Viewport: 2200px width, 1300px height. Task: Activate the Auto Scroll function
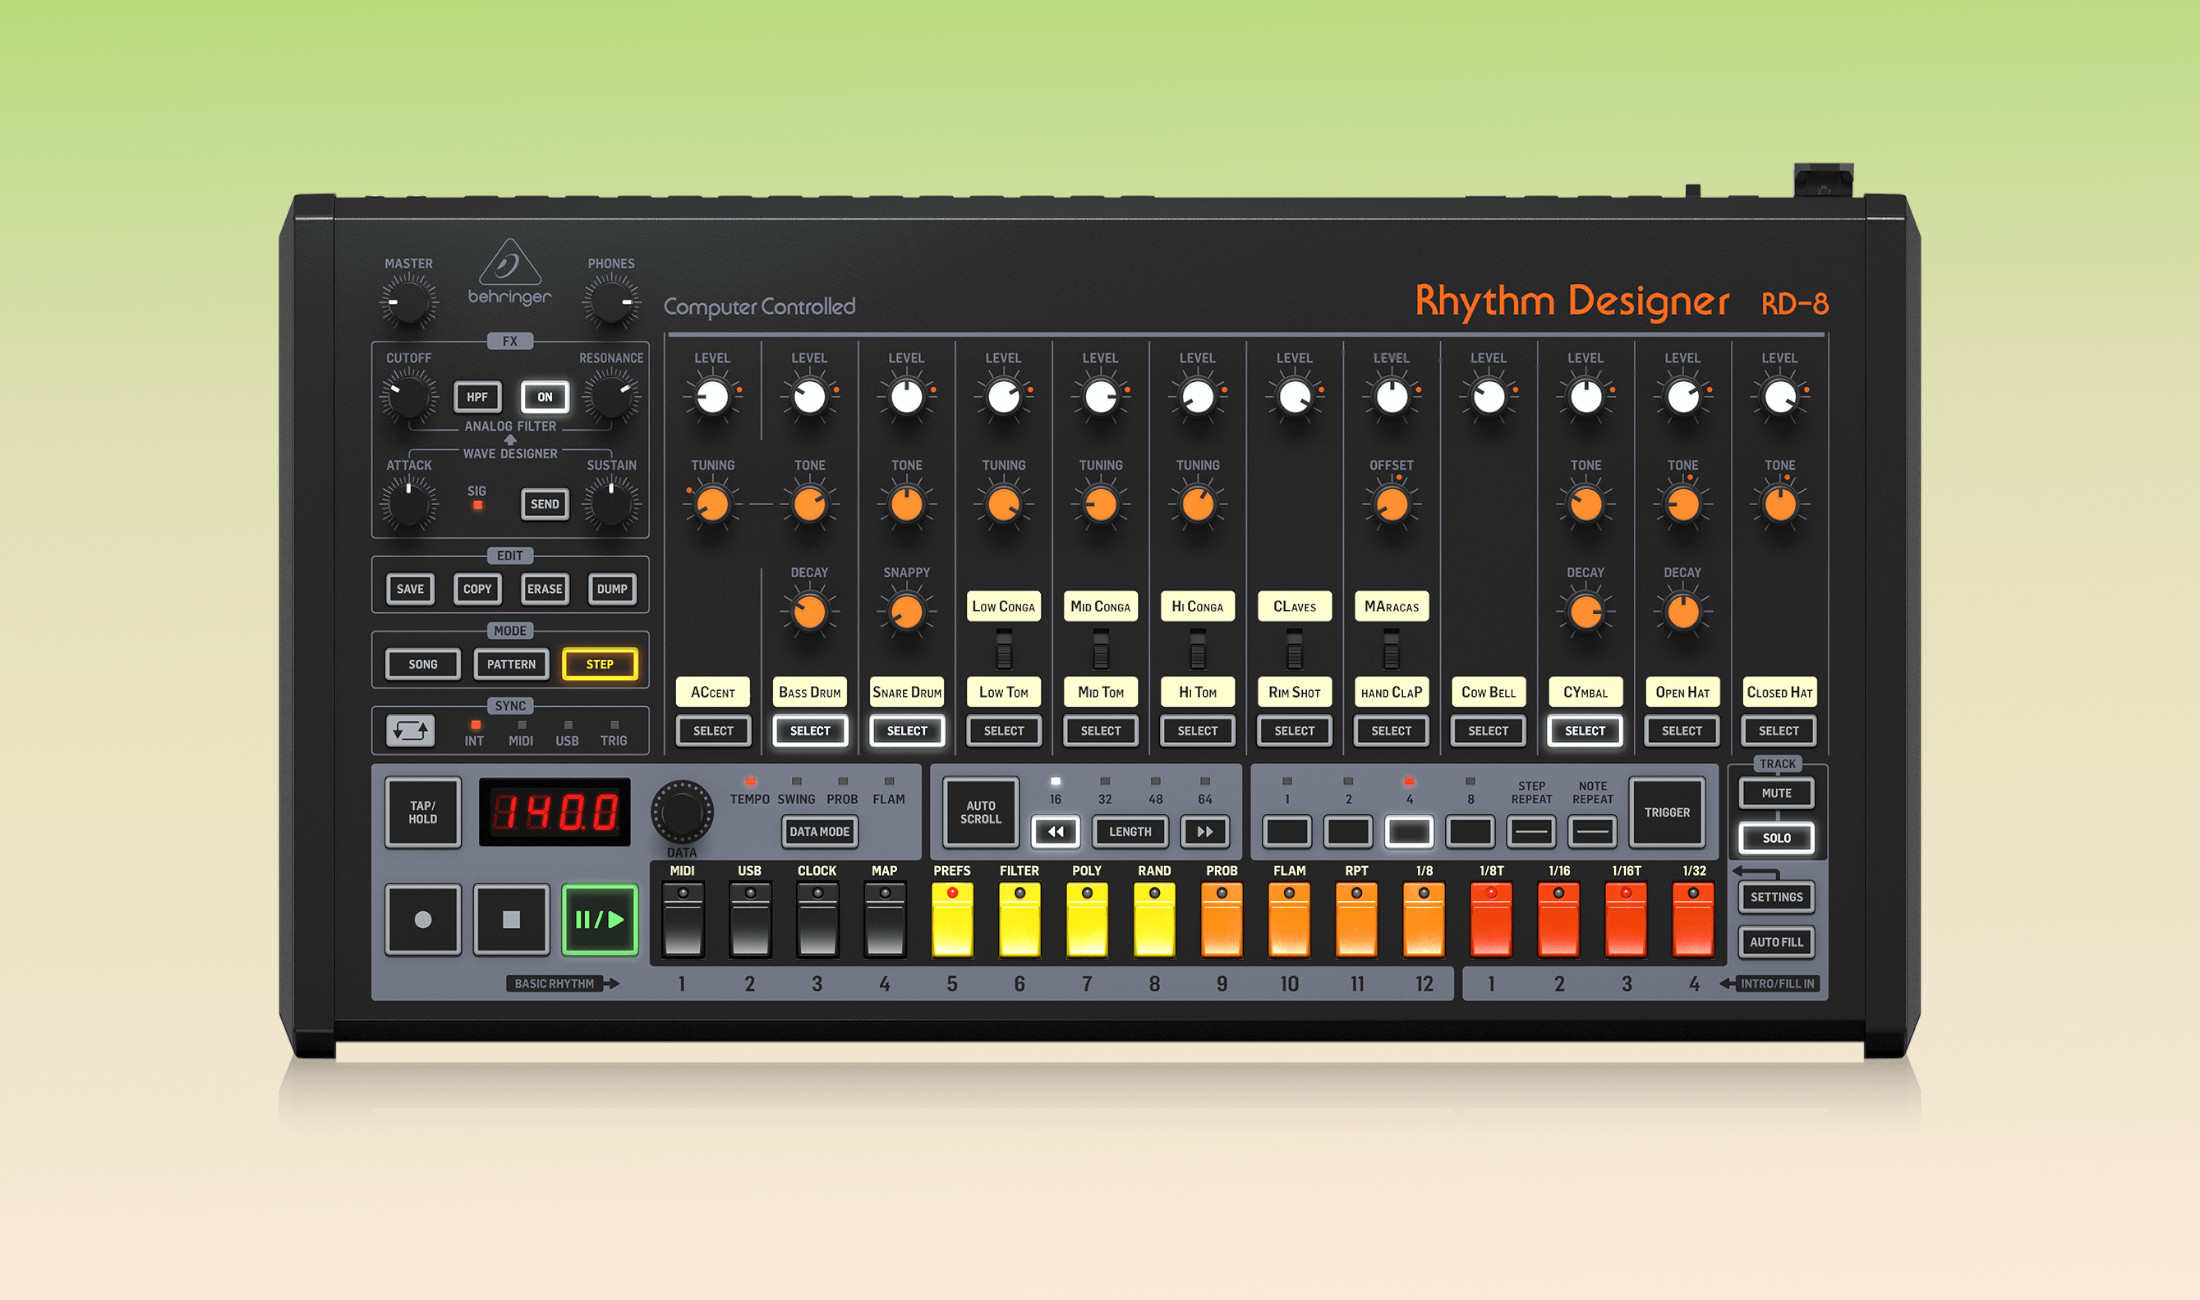coord(981,812)
